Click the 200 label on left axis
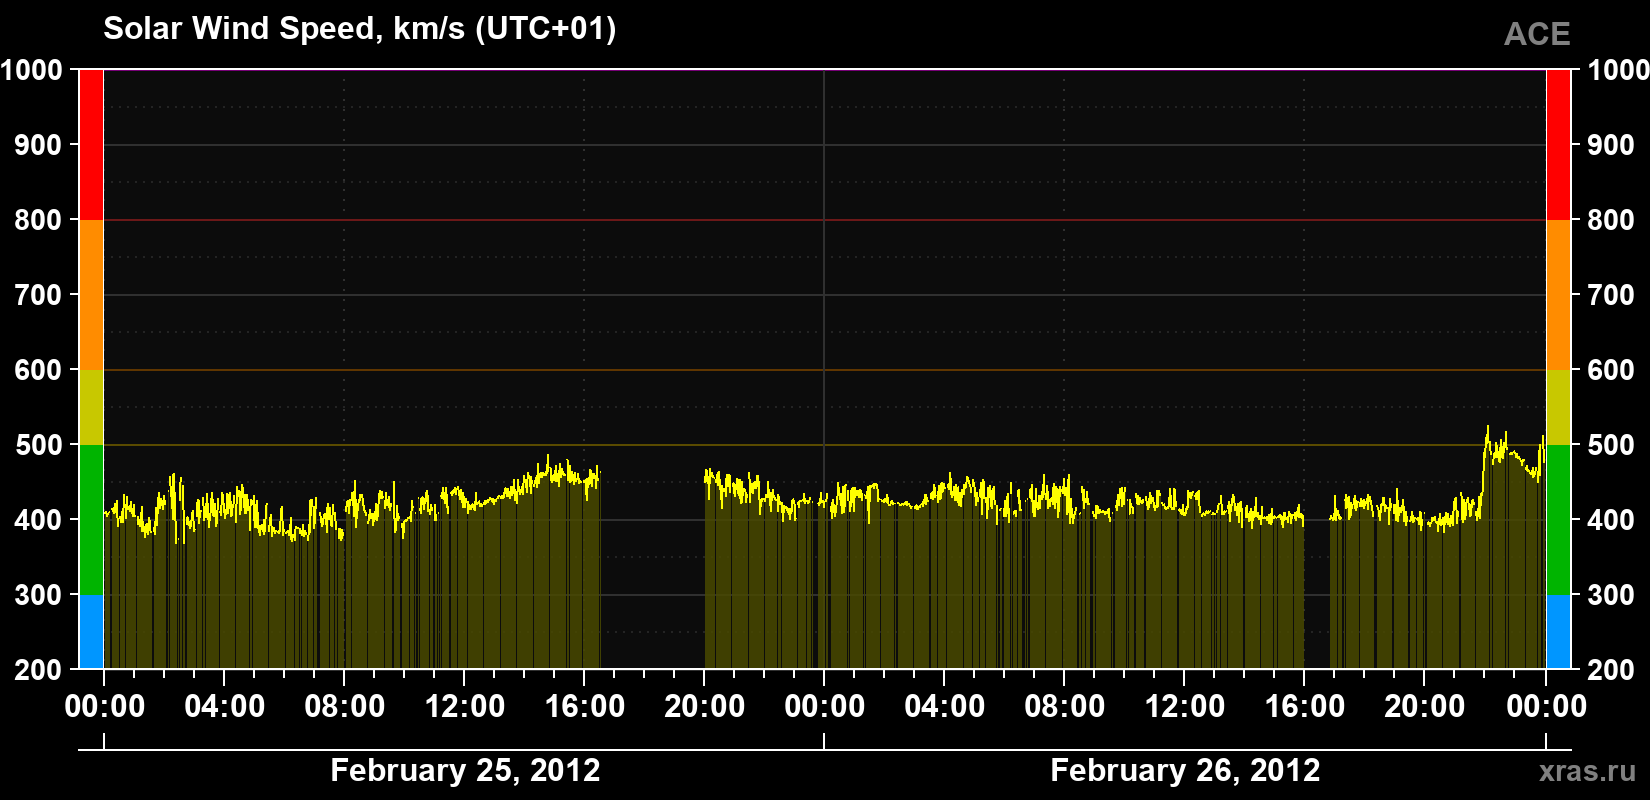1650x800 pixels. tap(39, 670)
